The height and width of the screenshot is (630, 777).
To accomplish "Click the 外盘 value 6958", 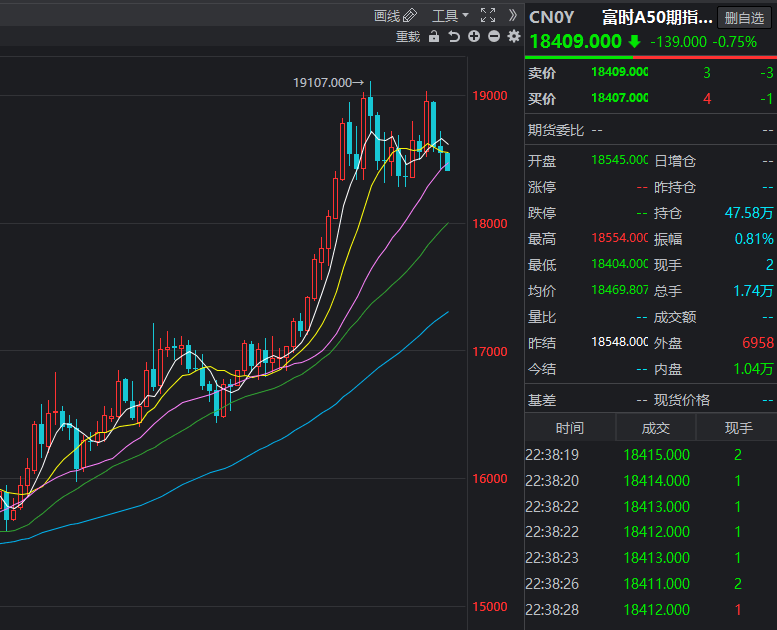I will click(x=758, y=343).
